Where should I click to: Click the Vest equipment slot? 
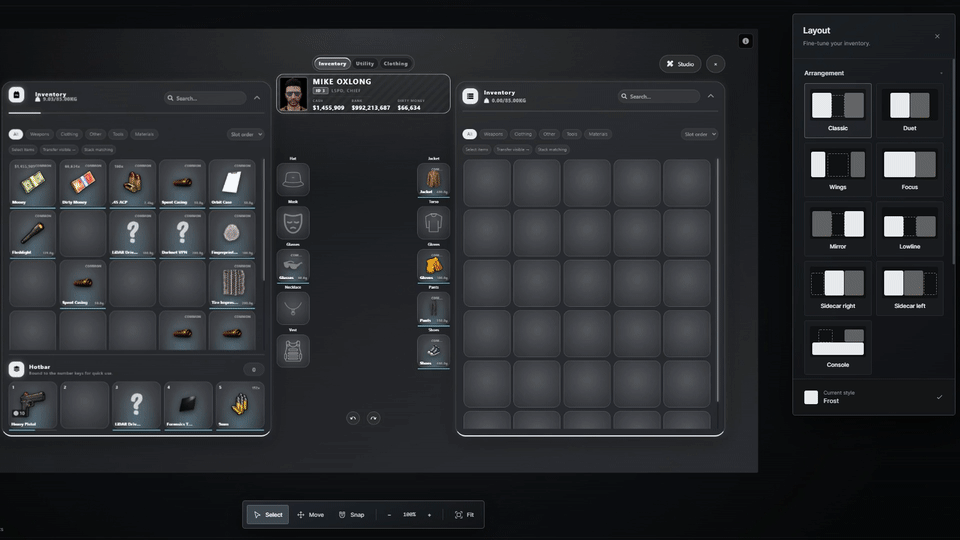pyautogui.click(x=293, y=351)
